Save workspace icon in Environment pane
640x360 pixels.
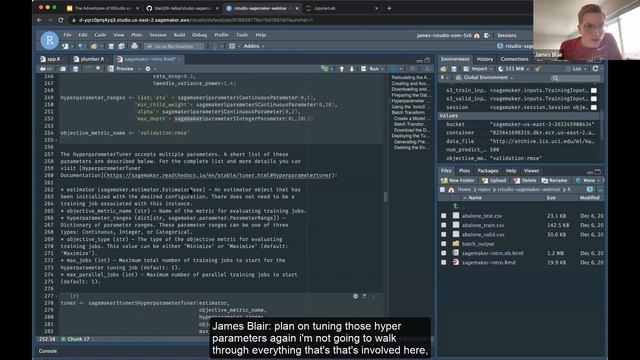454,69
